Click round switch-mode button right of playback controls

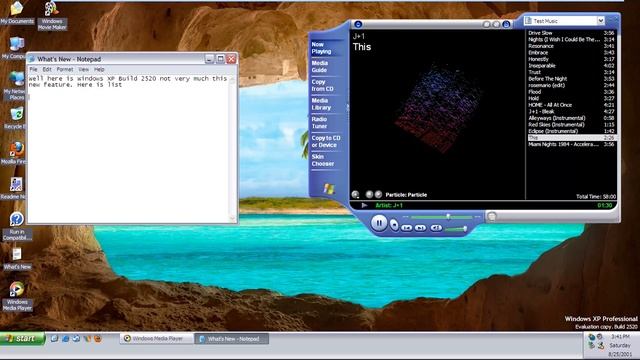[492, 216]
